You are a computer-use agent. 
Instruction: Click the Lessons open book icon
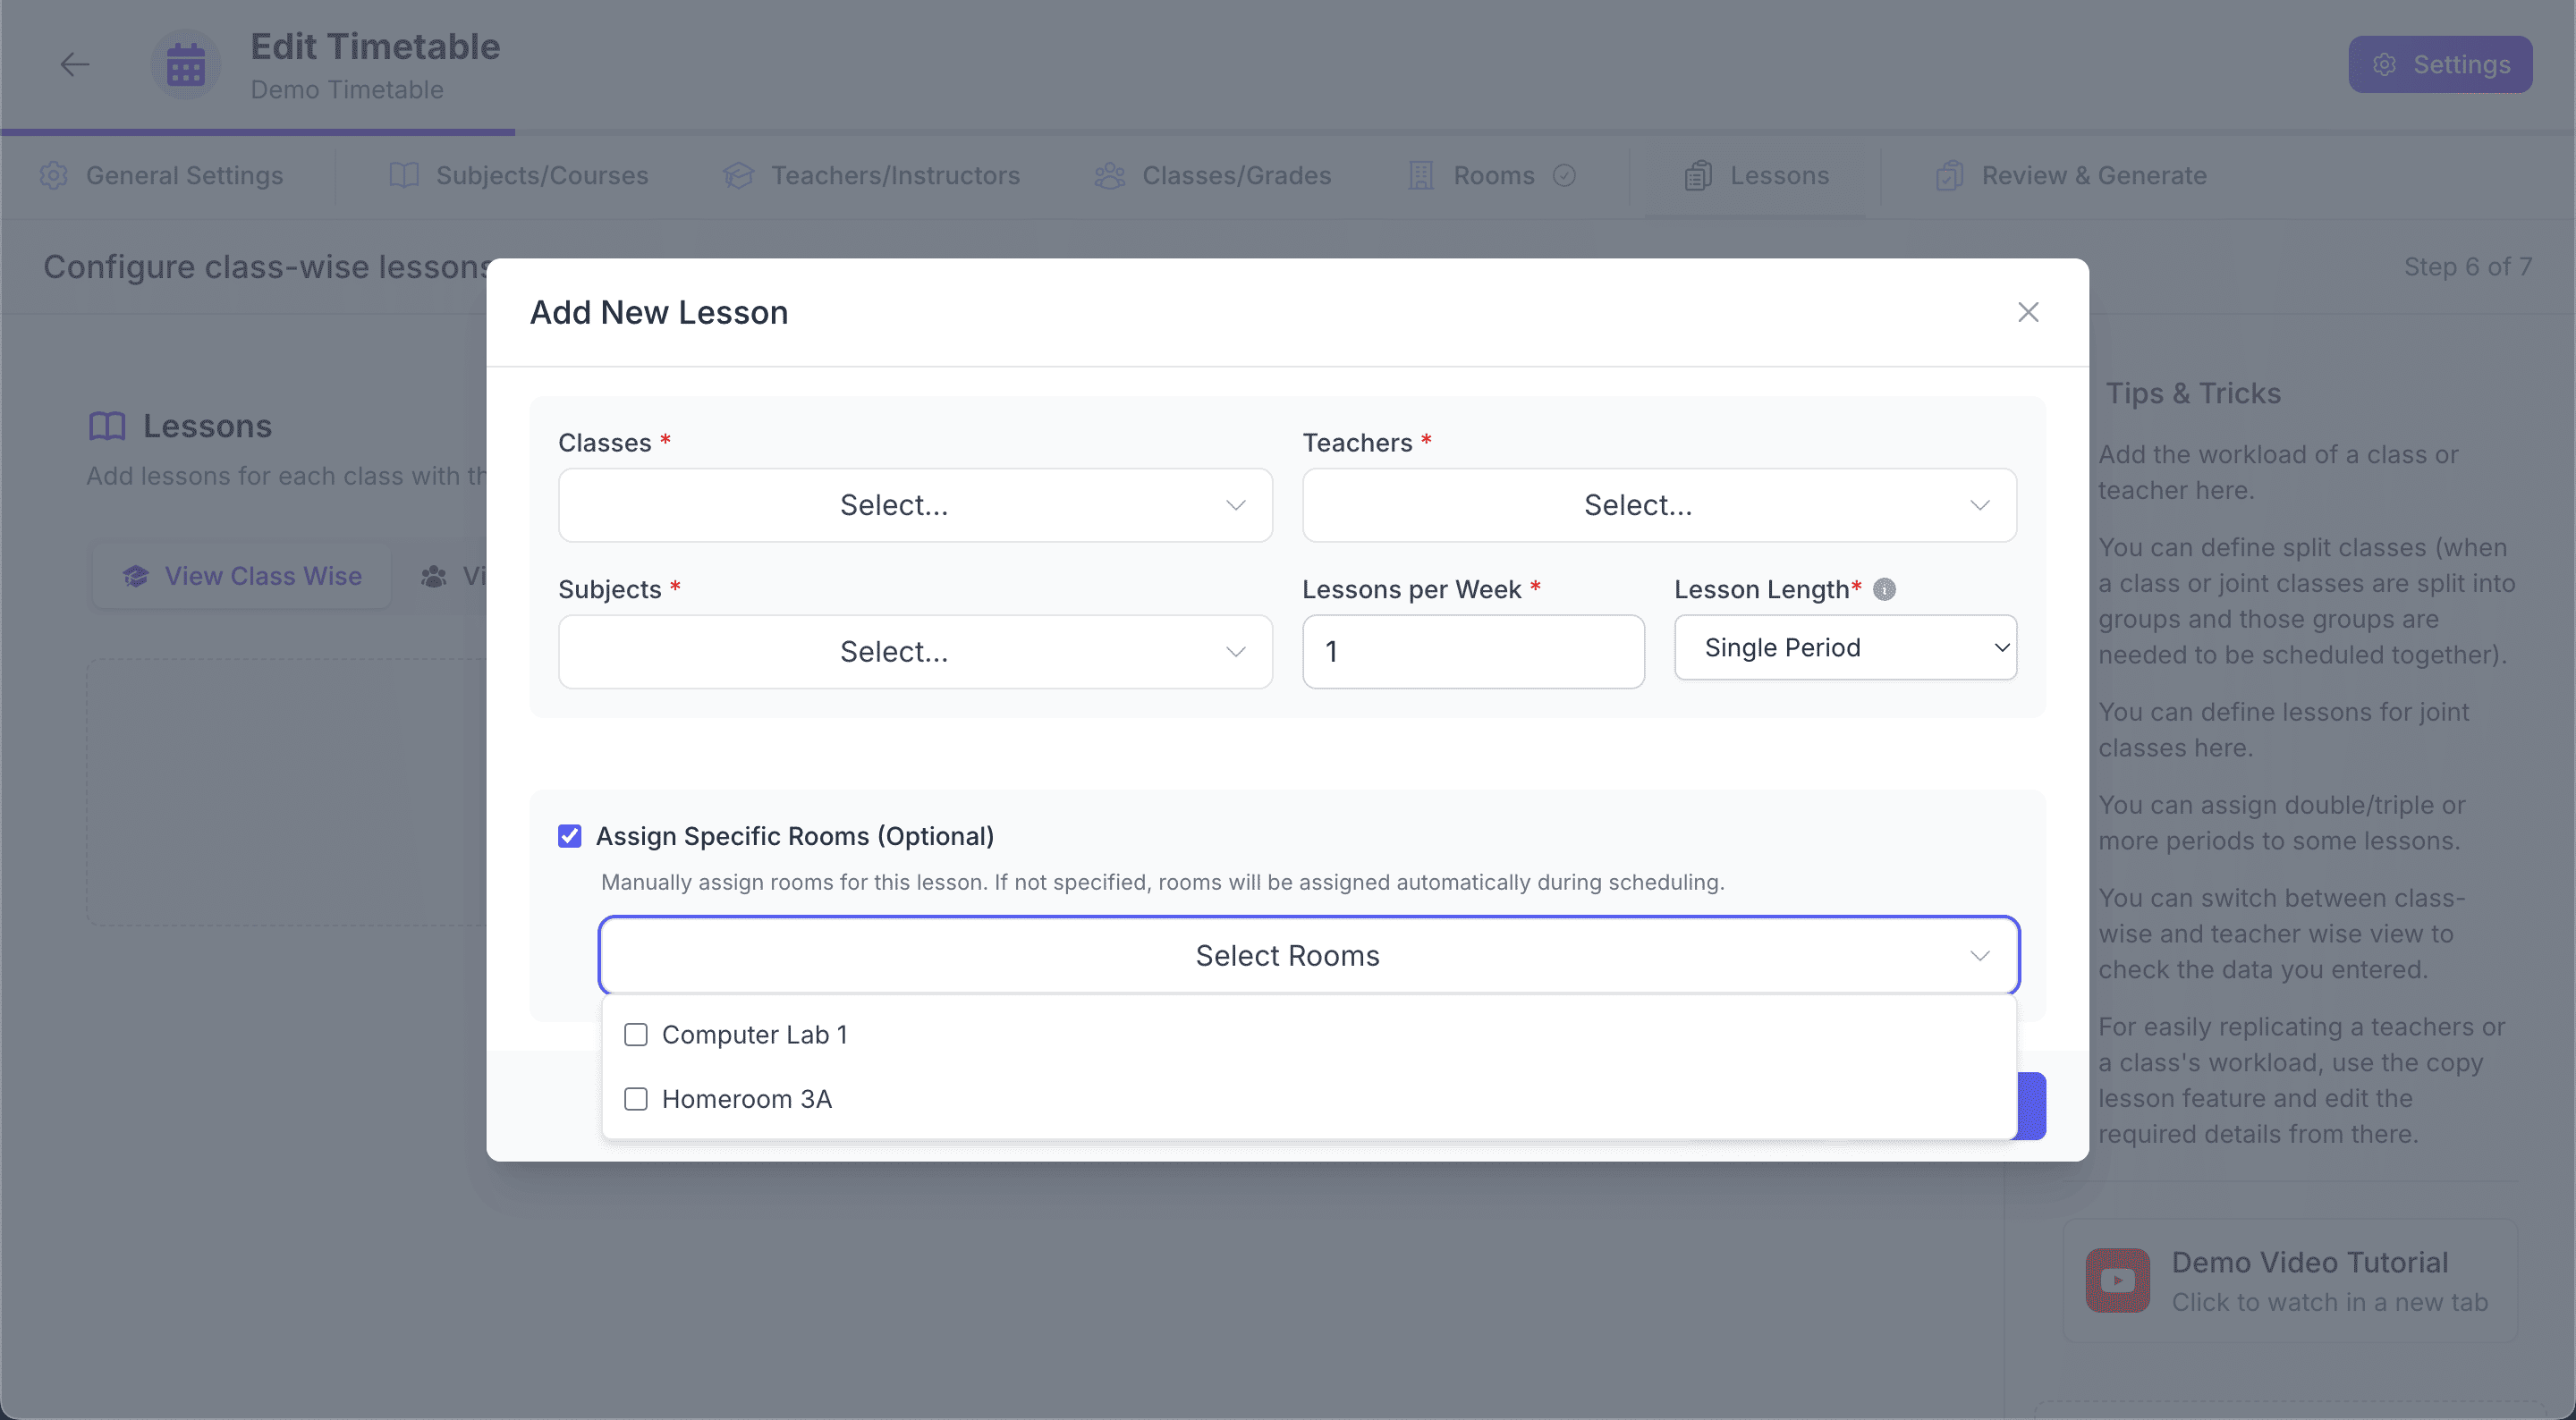[107, 426]
